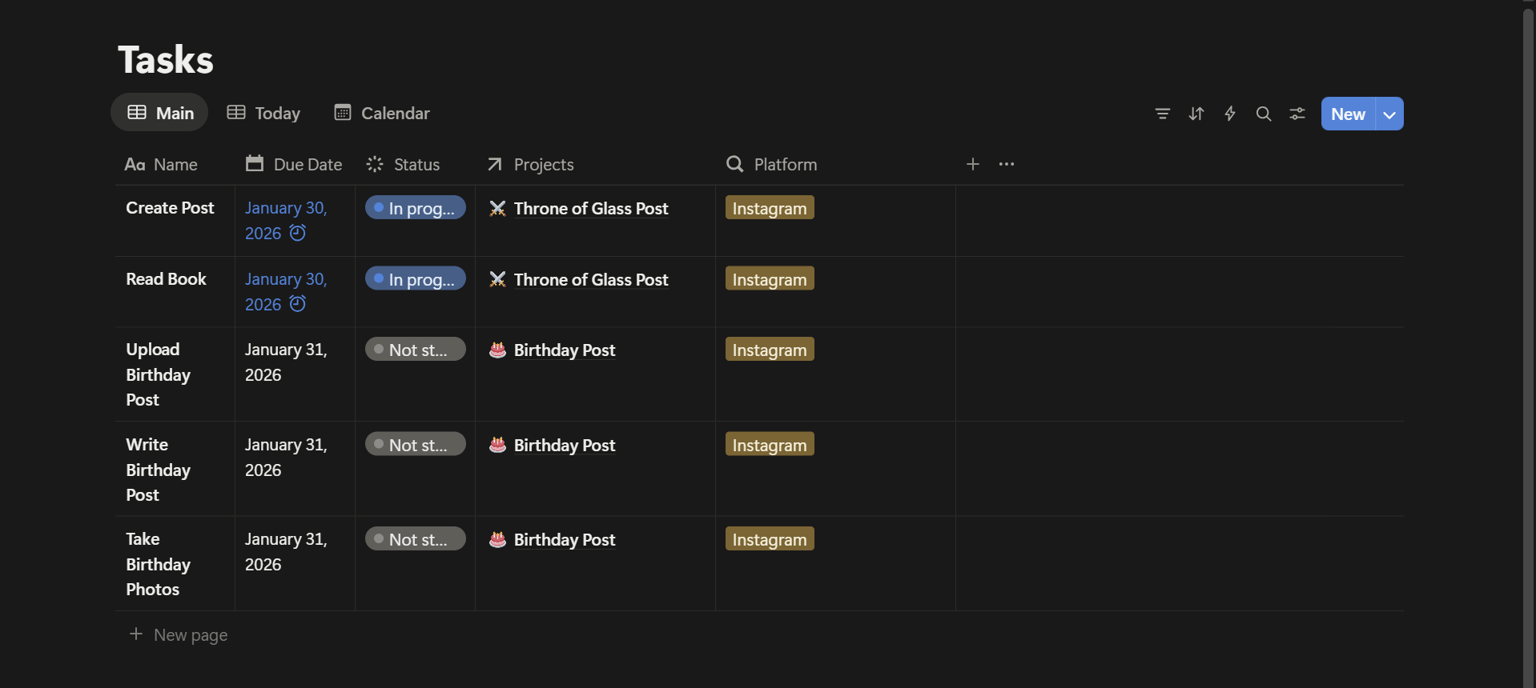The image size is (1536, 688).
Task: Open the Not started status of Take Birthday Photos
Action: [x=415, y=539]
